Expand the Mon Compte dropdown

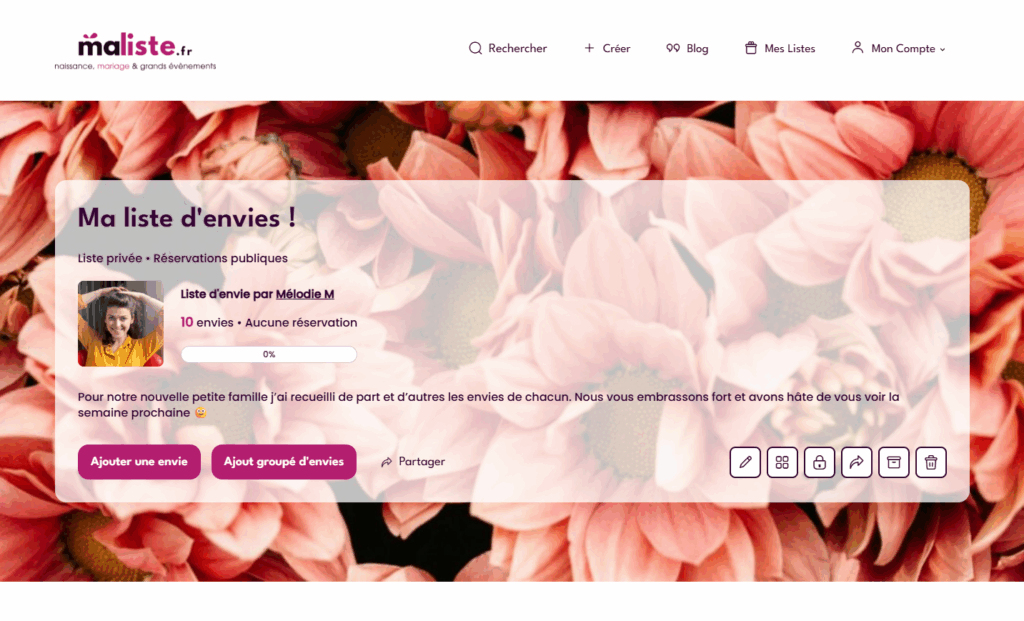point(898,48)
